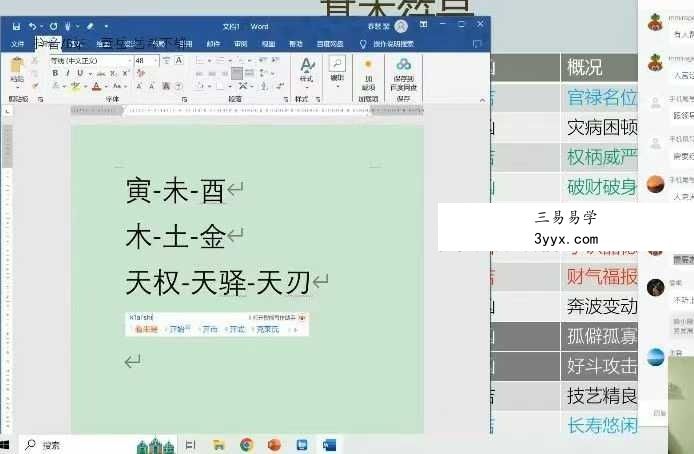Image resolution: width=694 pixels, height=454 pixels.
Task: Click the Character Border A icon
Action: [179, 60]
